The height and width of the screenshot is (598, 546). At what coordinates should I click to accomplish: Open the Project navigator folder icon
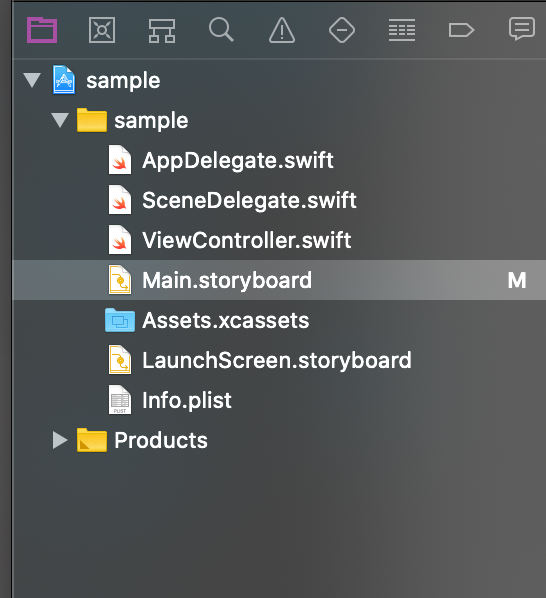42,30
